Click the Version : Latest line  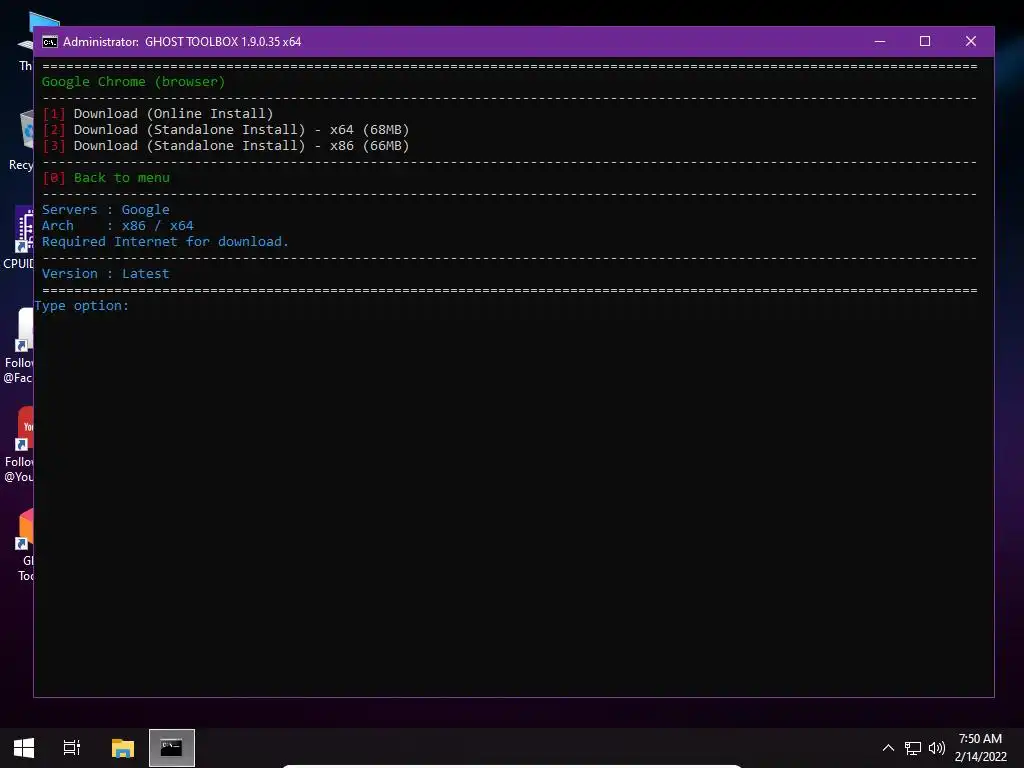point(106,274)
